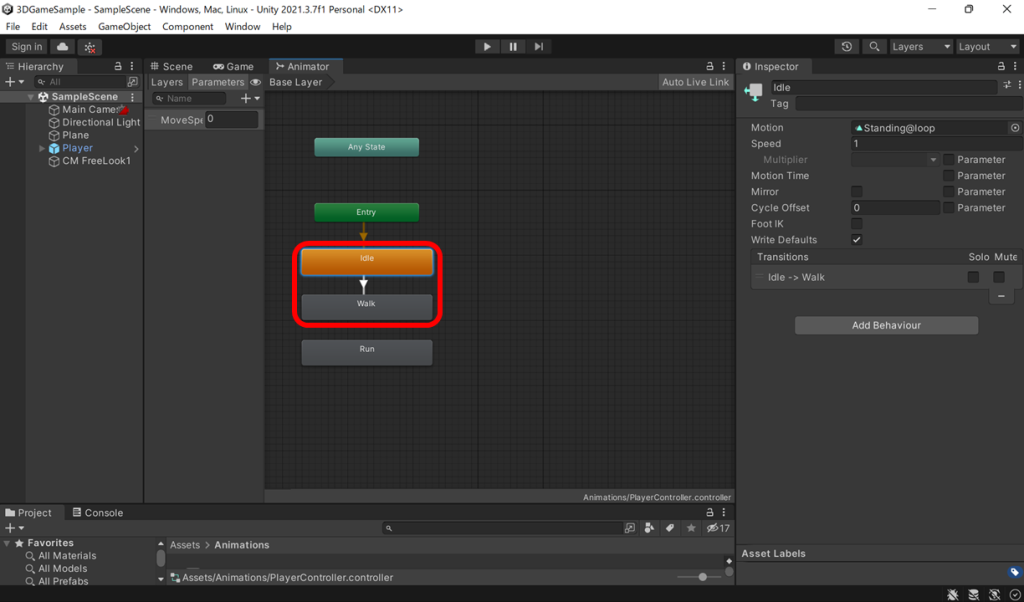The image size is (1024, 602).
Task: Open the Layers dropdown in the toolbar
Action: [x=919, y=46]
